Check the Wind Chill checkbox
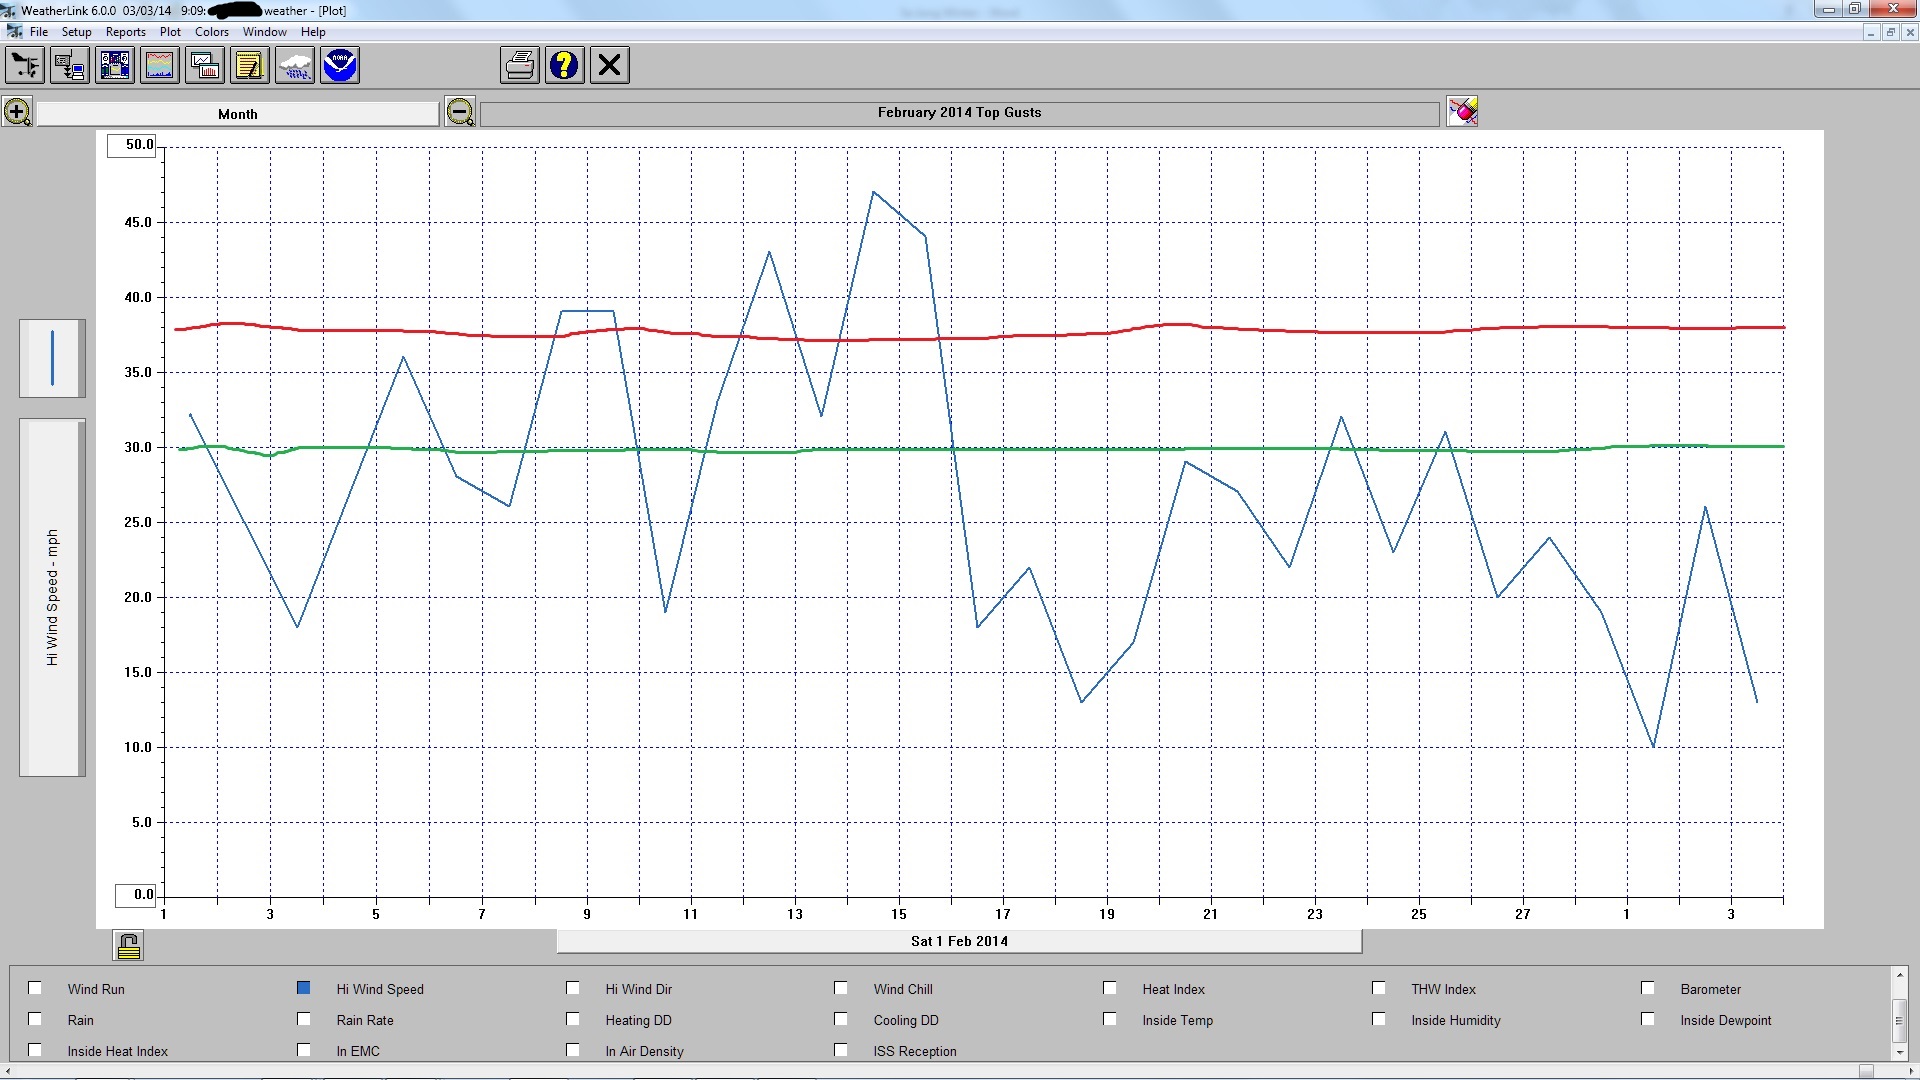The image size is (1920, 1080). tap(841, 988)
